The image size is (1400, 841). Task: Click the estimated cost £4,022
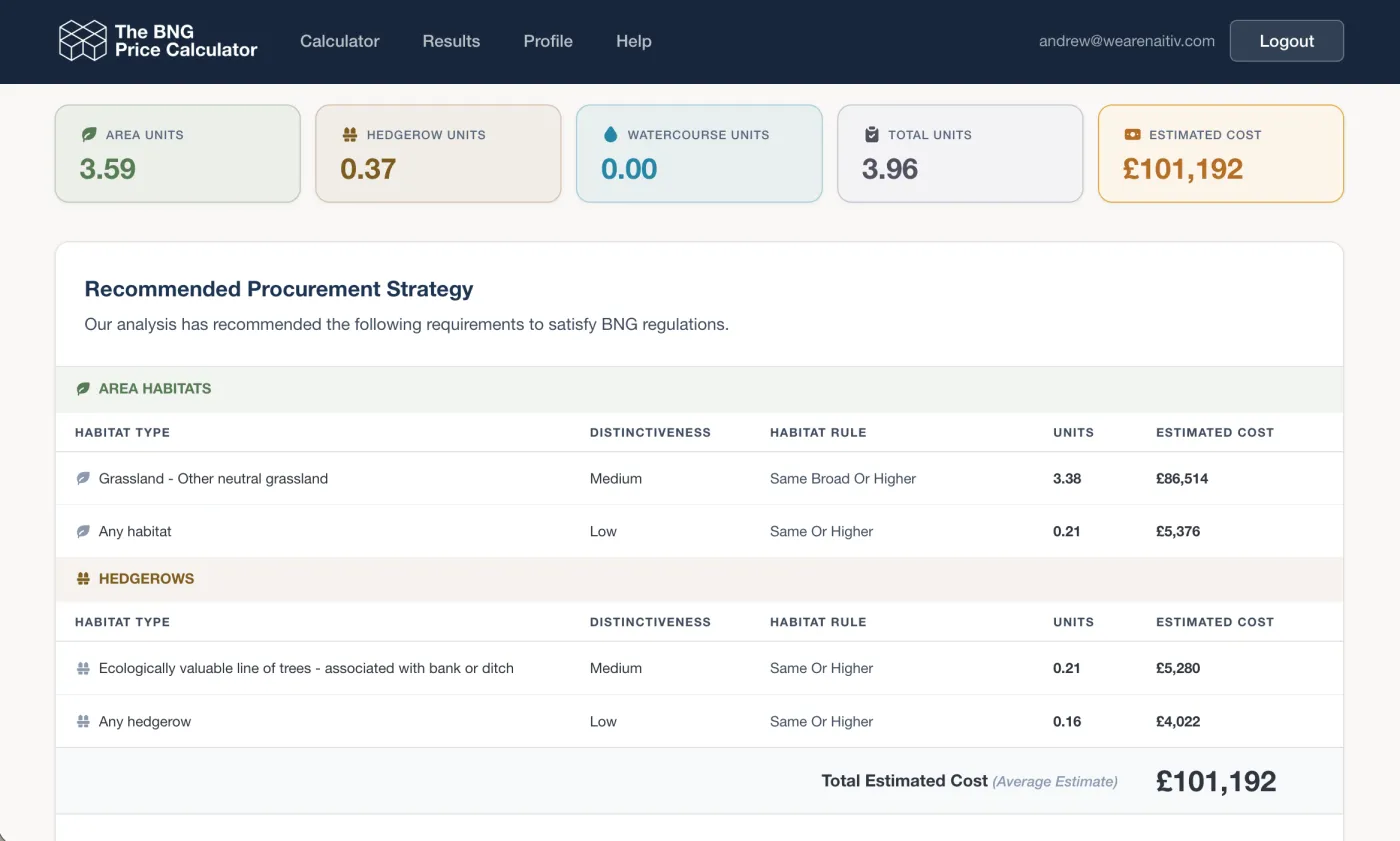pos(1178,722)
